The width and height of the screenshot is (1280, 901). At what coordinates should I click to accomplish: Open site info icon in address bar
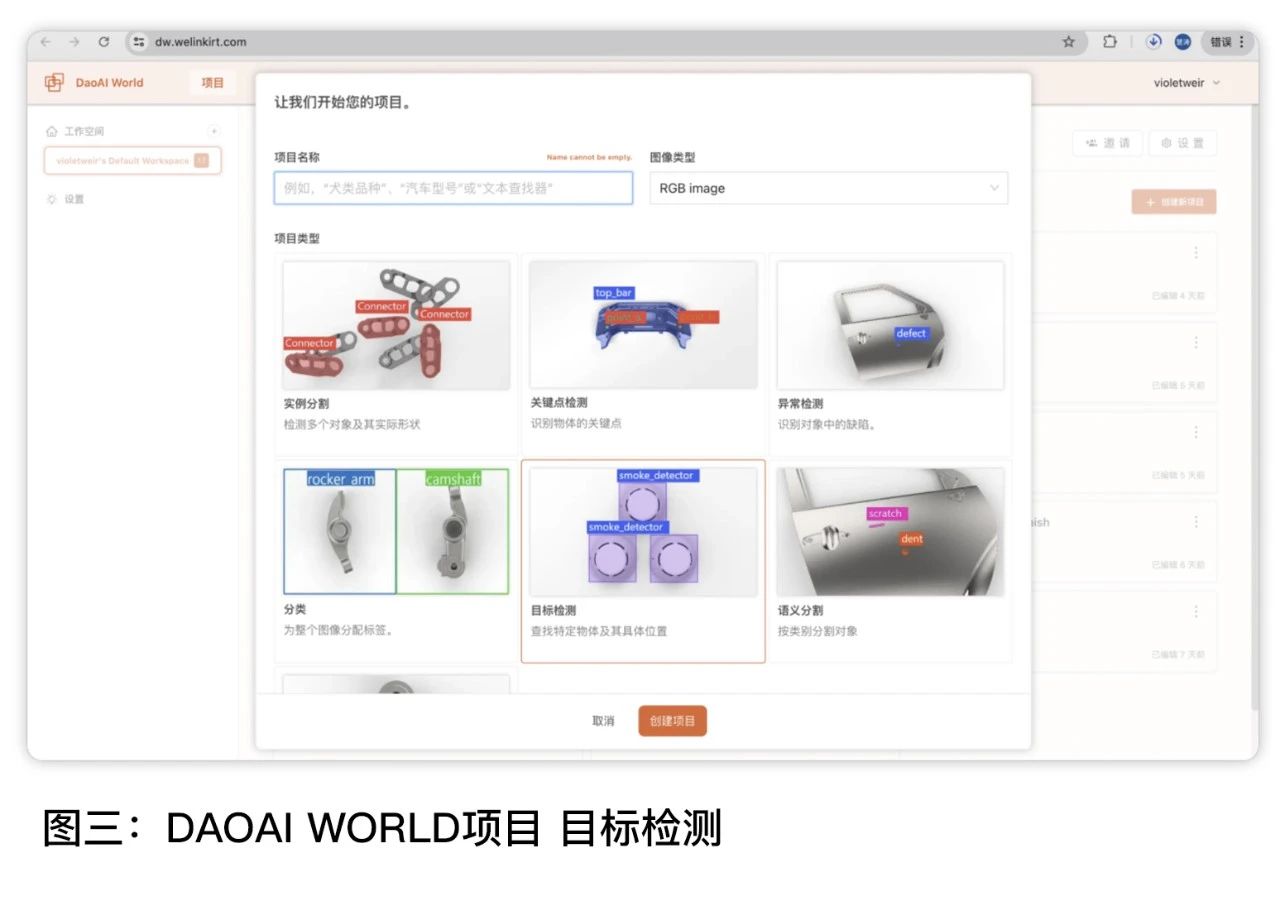(x=139, y=42)
